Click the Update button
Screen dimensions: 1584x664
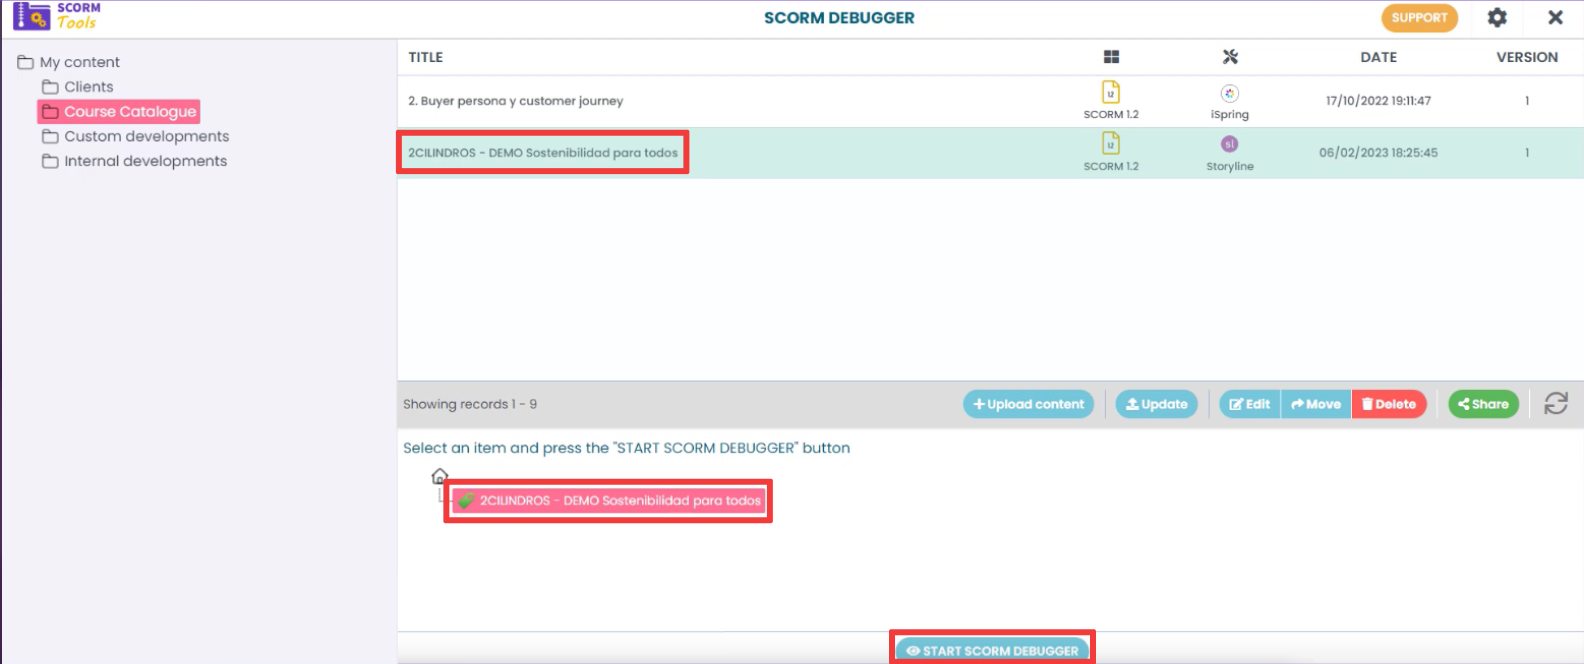click(x=1156, y=404)
